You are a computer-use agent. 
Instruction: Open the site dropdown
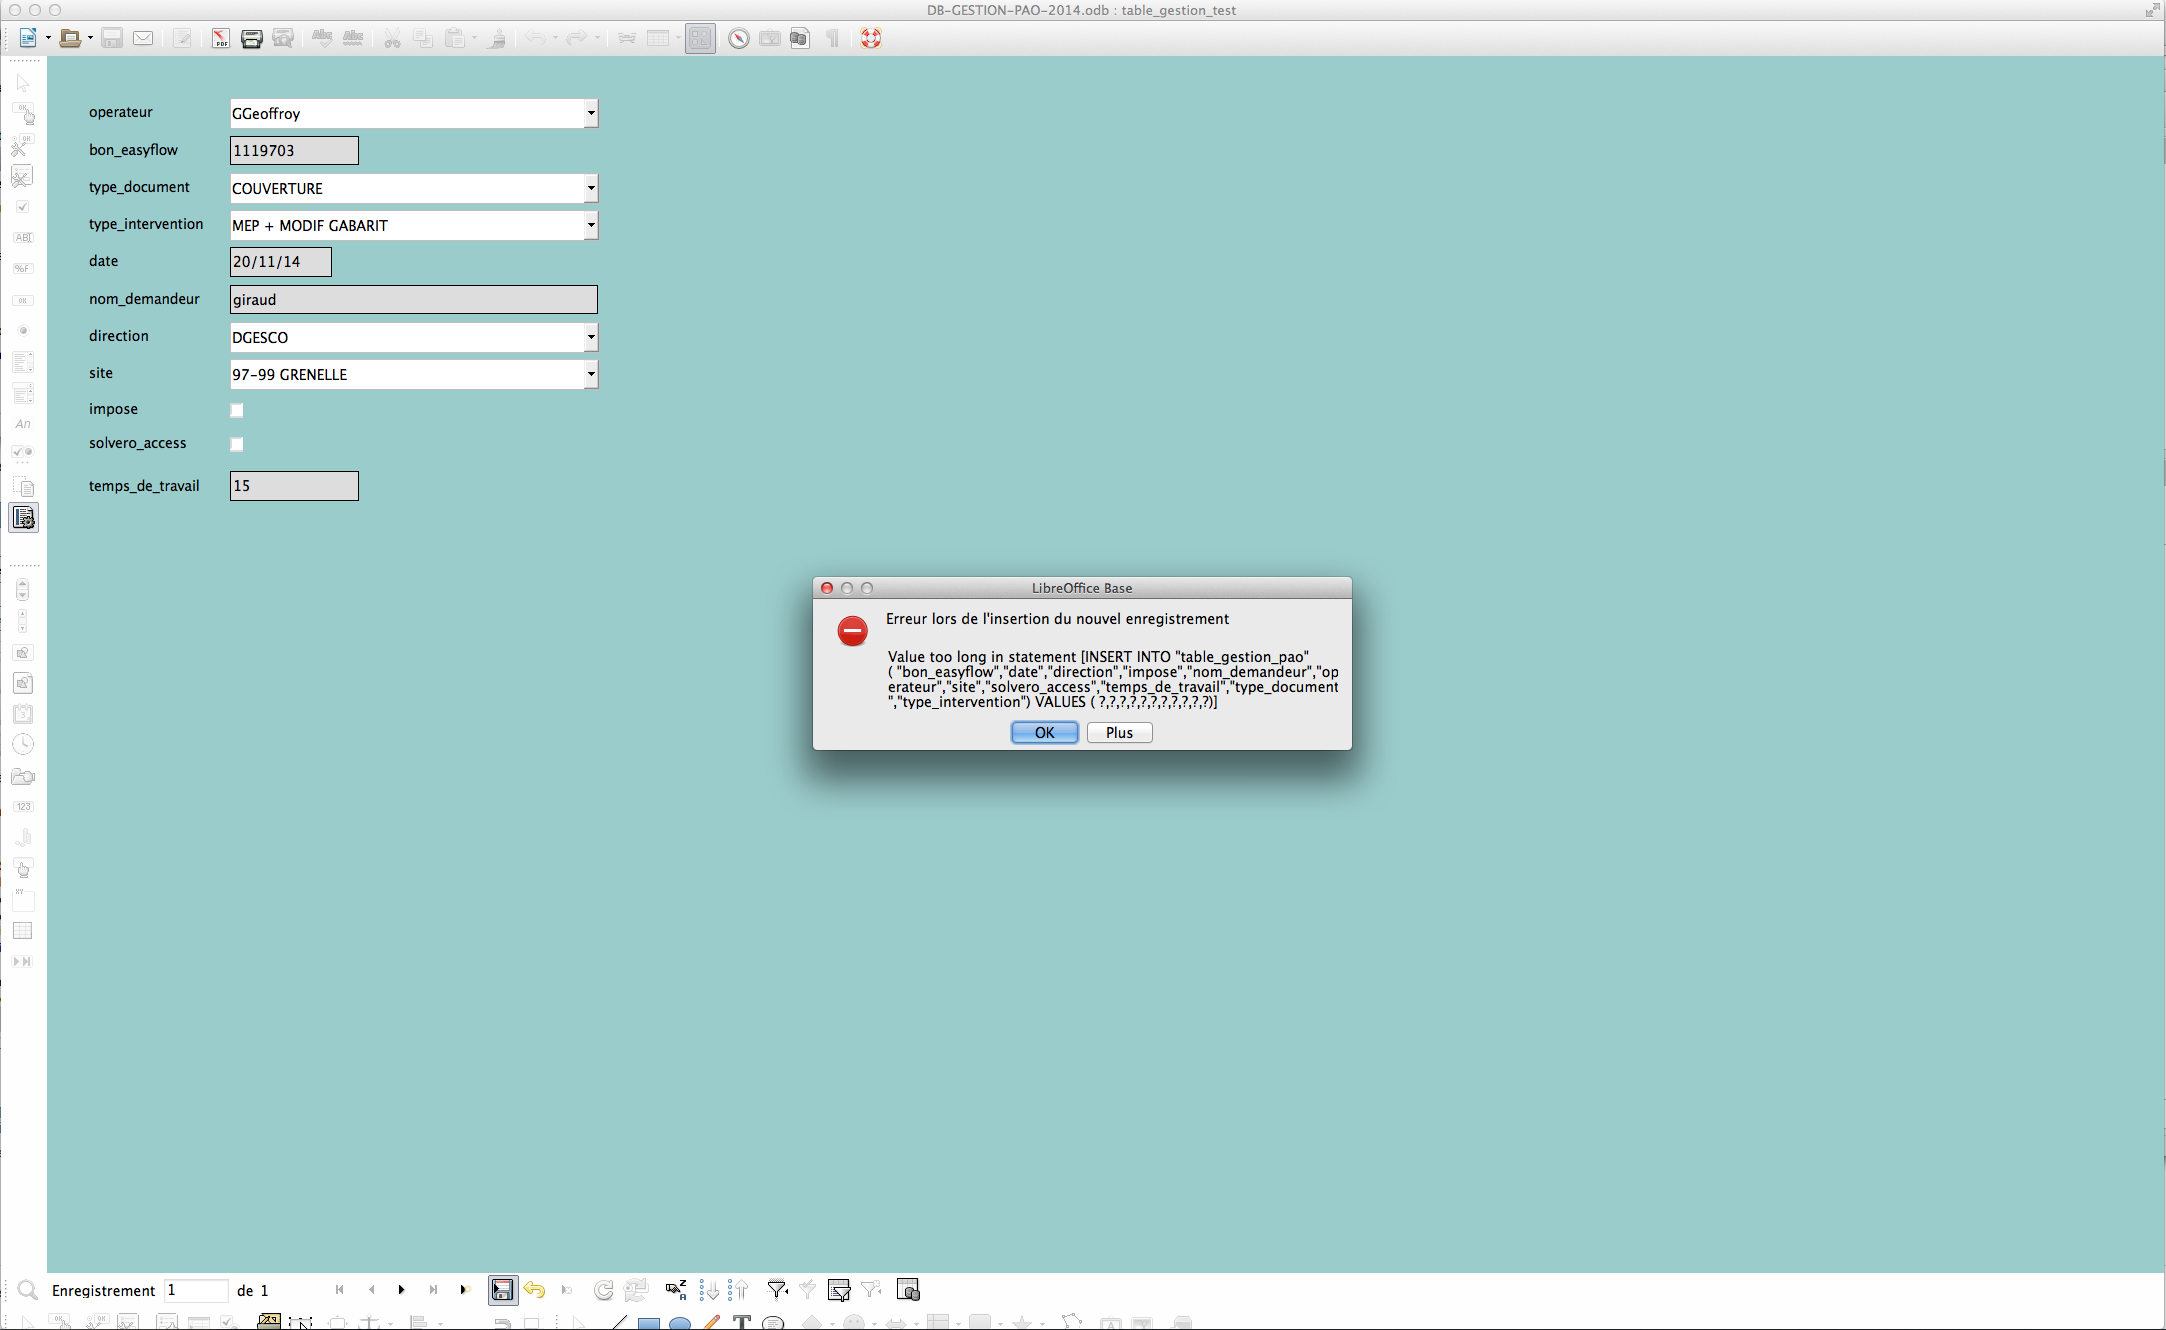point(591,374)
